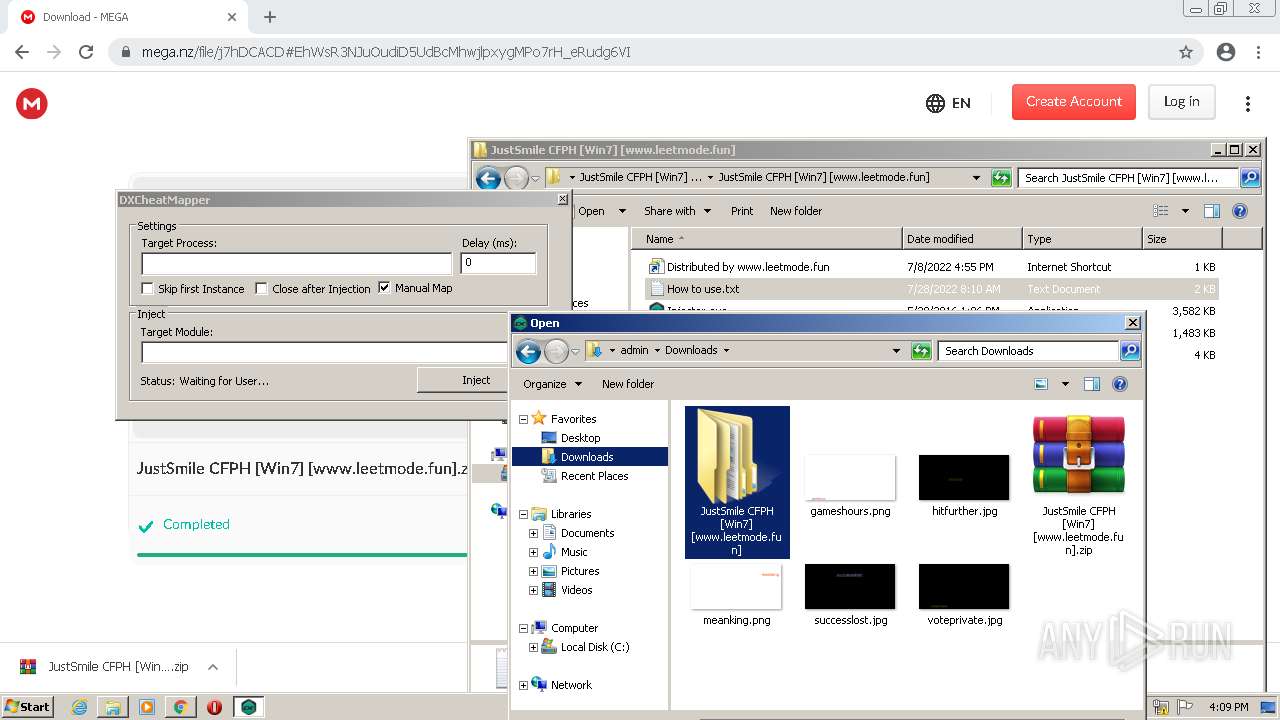Click the Create Account button
This screenshot has height=720, width=1280.
point(1074,102)
